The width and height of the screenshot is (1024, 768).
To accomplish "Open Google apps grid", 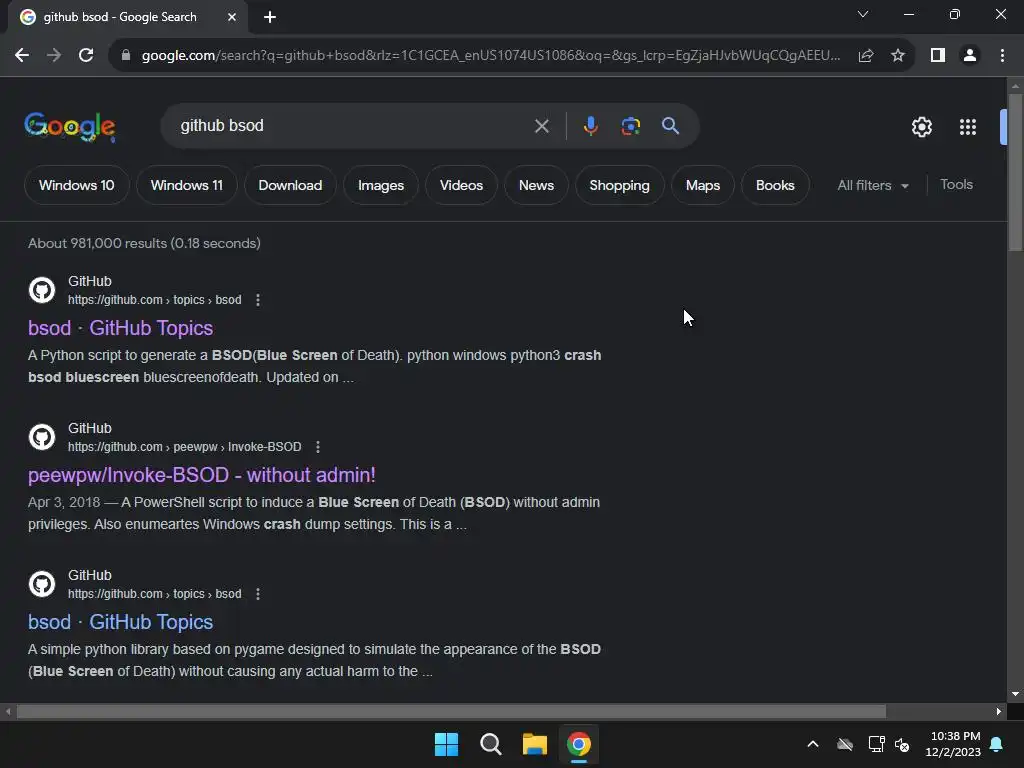I will [x=968, y=127].
